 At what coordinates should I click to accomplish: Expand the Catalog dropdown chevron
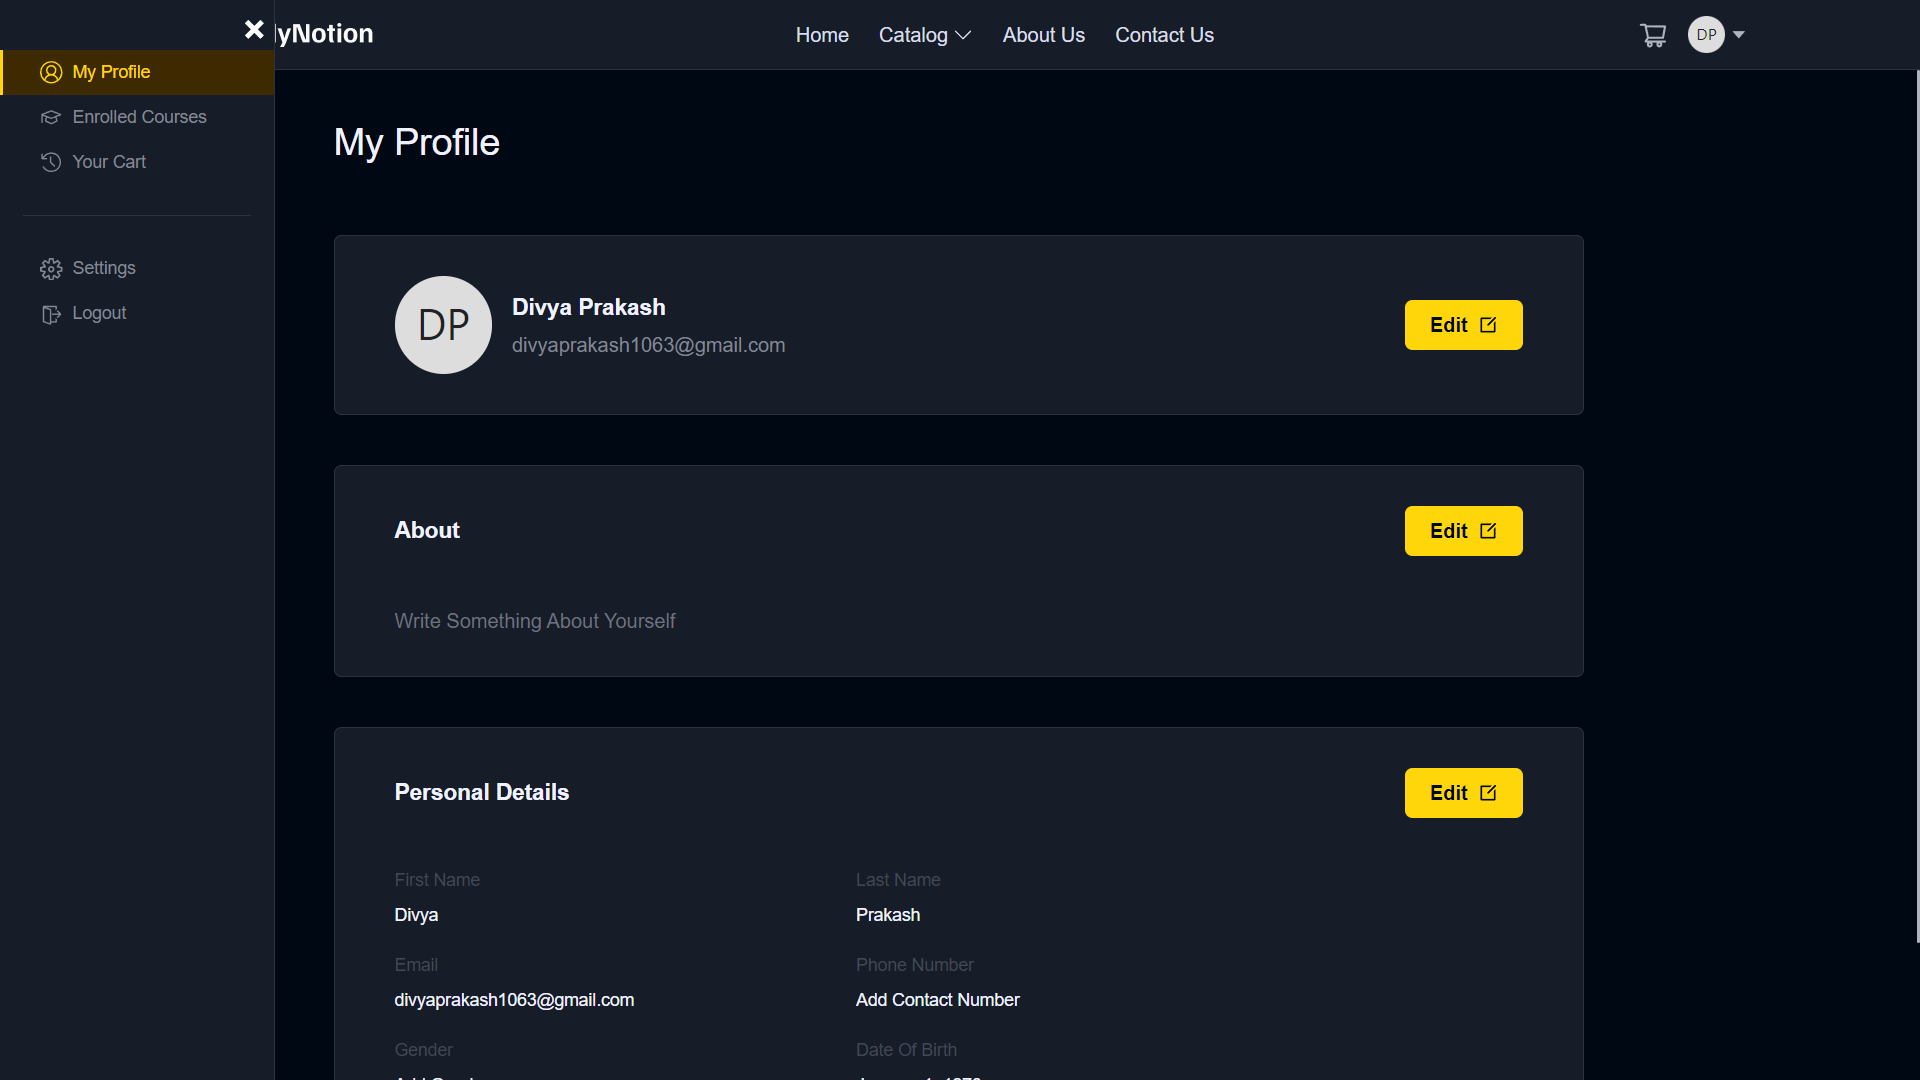tap(961, 35)
